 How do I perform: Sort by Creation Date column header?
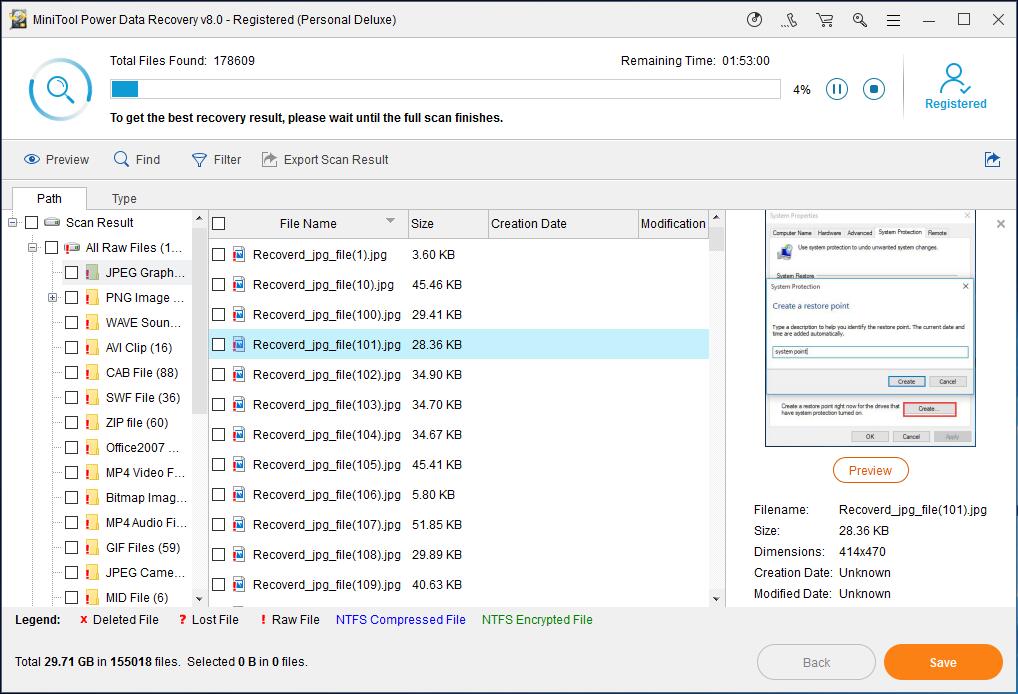[x=563, y=223]
